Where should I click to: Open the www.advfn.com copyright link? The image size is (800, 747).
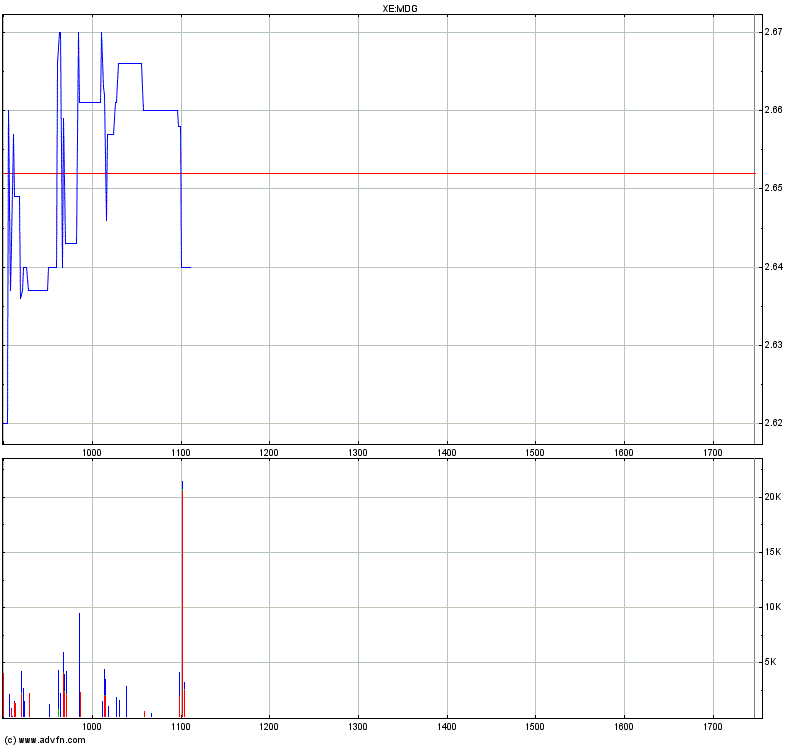[x=44, y=739]
